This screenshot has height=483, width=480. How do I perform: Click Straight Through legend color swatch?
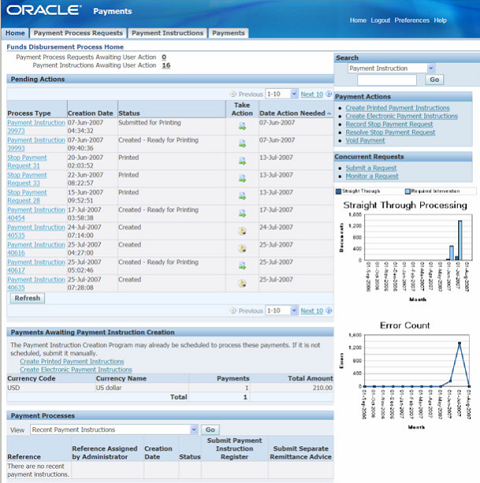[x=339, y=191]
